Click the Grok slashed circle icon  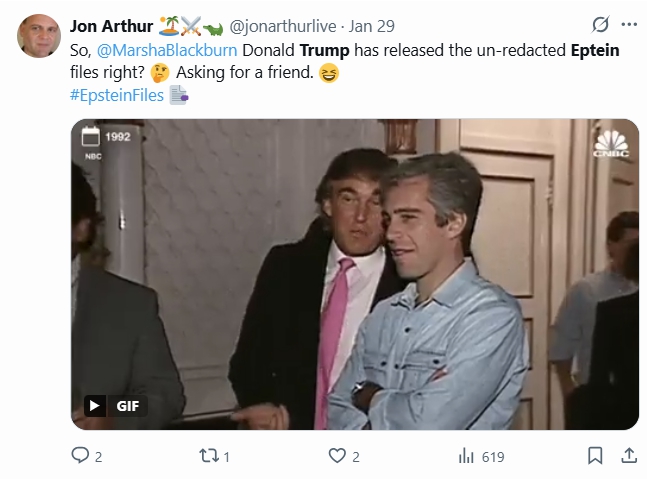pos(600,25)
